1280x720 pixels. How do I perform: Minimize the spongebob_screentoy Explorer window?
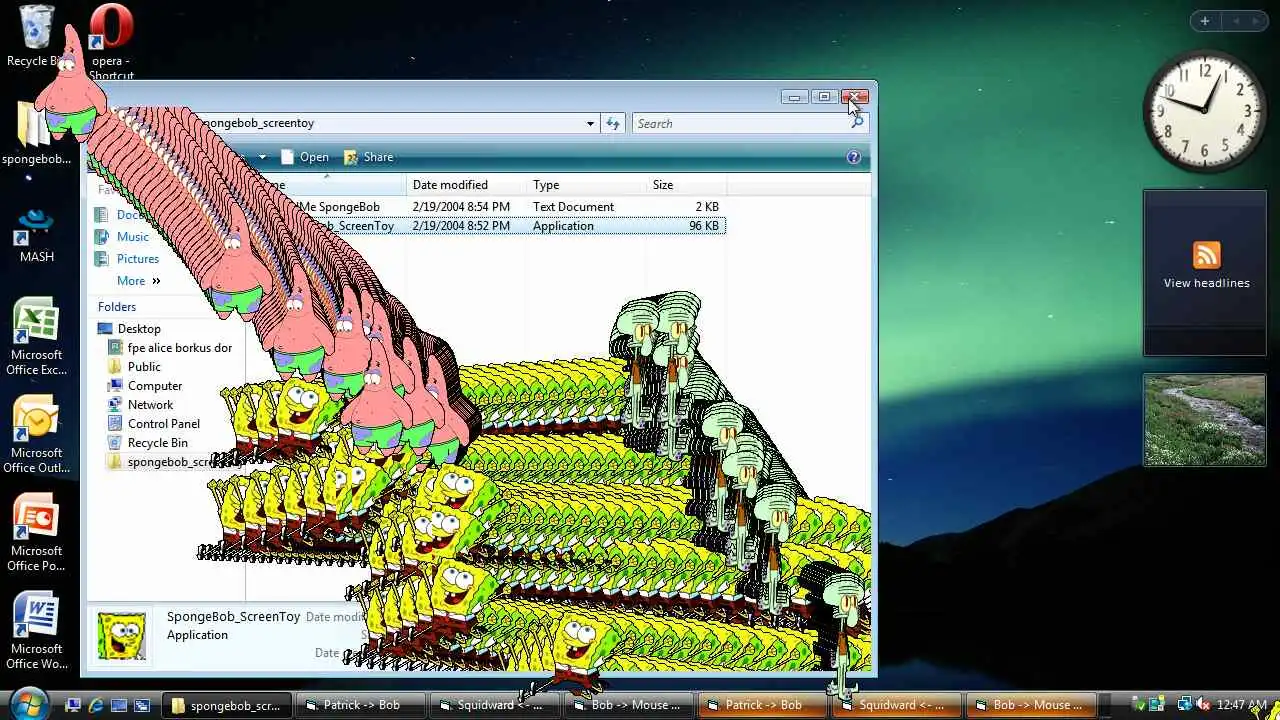(795, 97)
